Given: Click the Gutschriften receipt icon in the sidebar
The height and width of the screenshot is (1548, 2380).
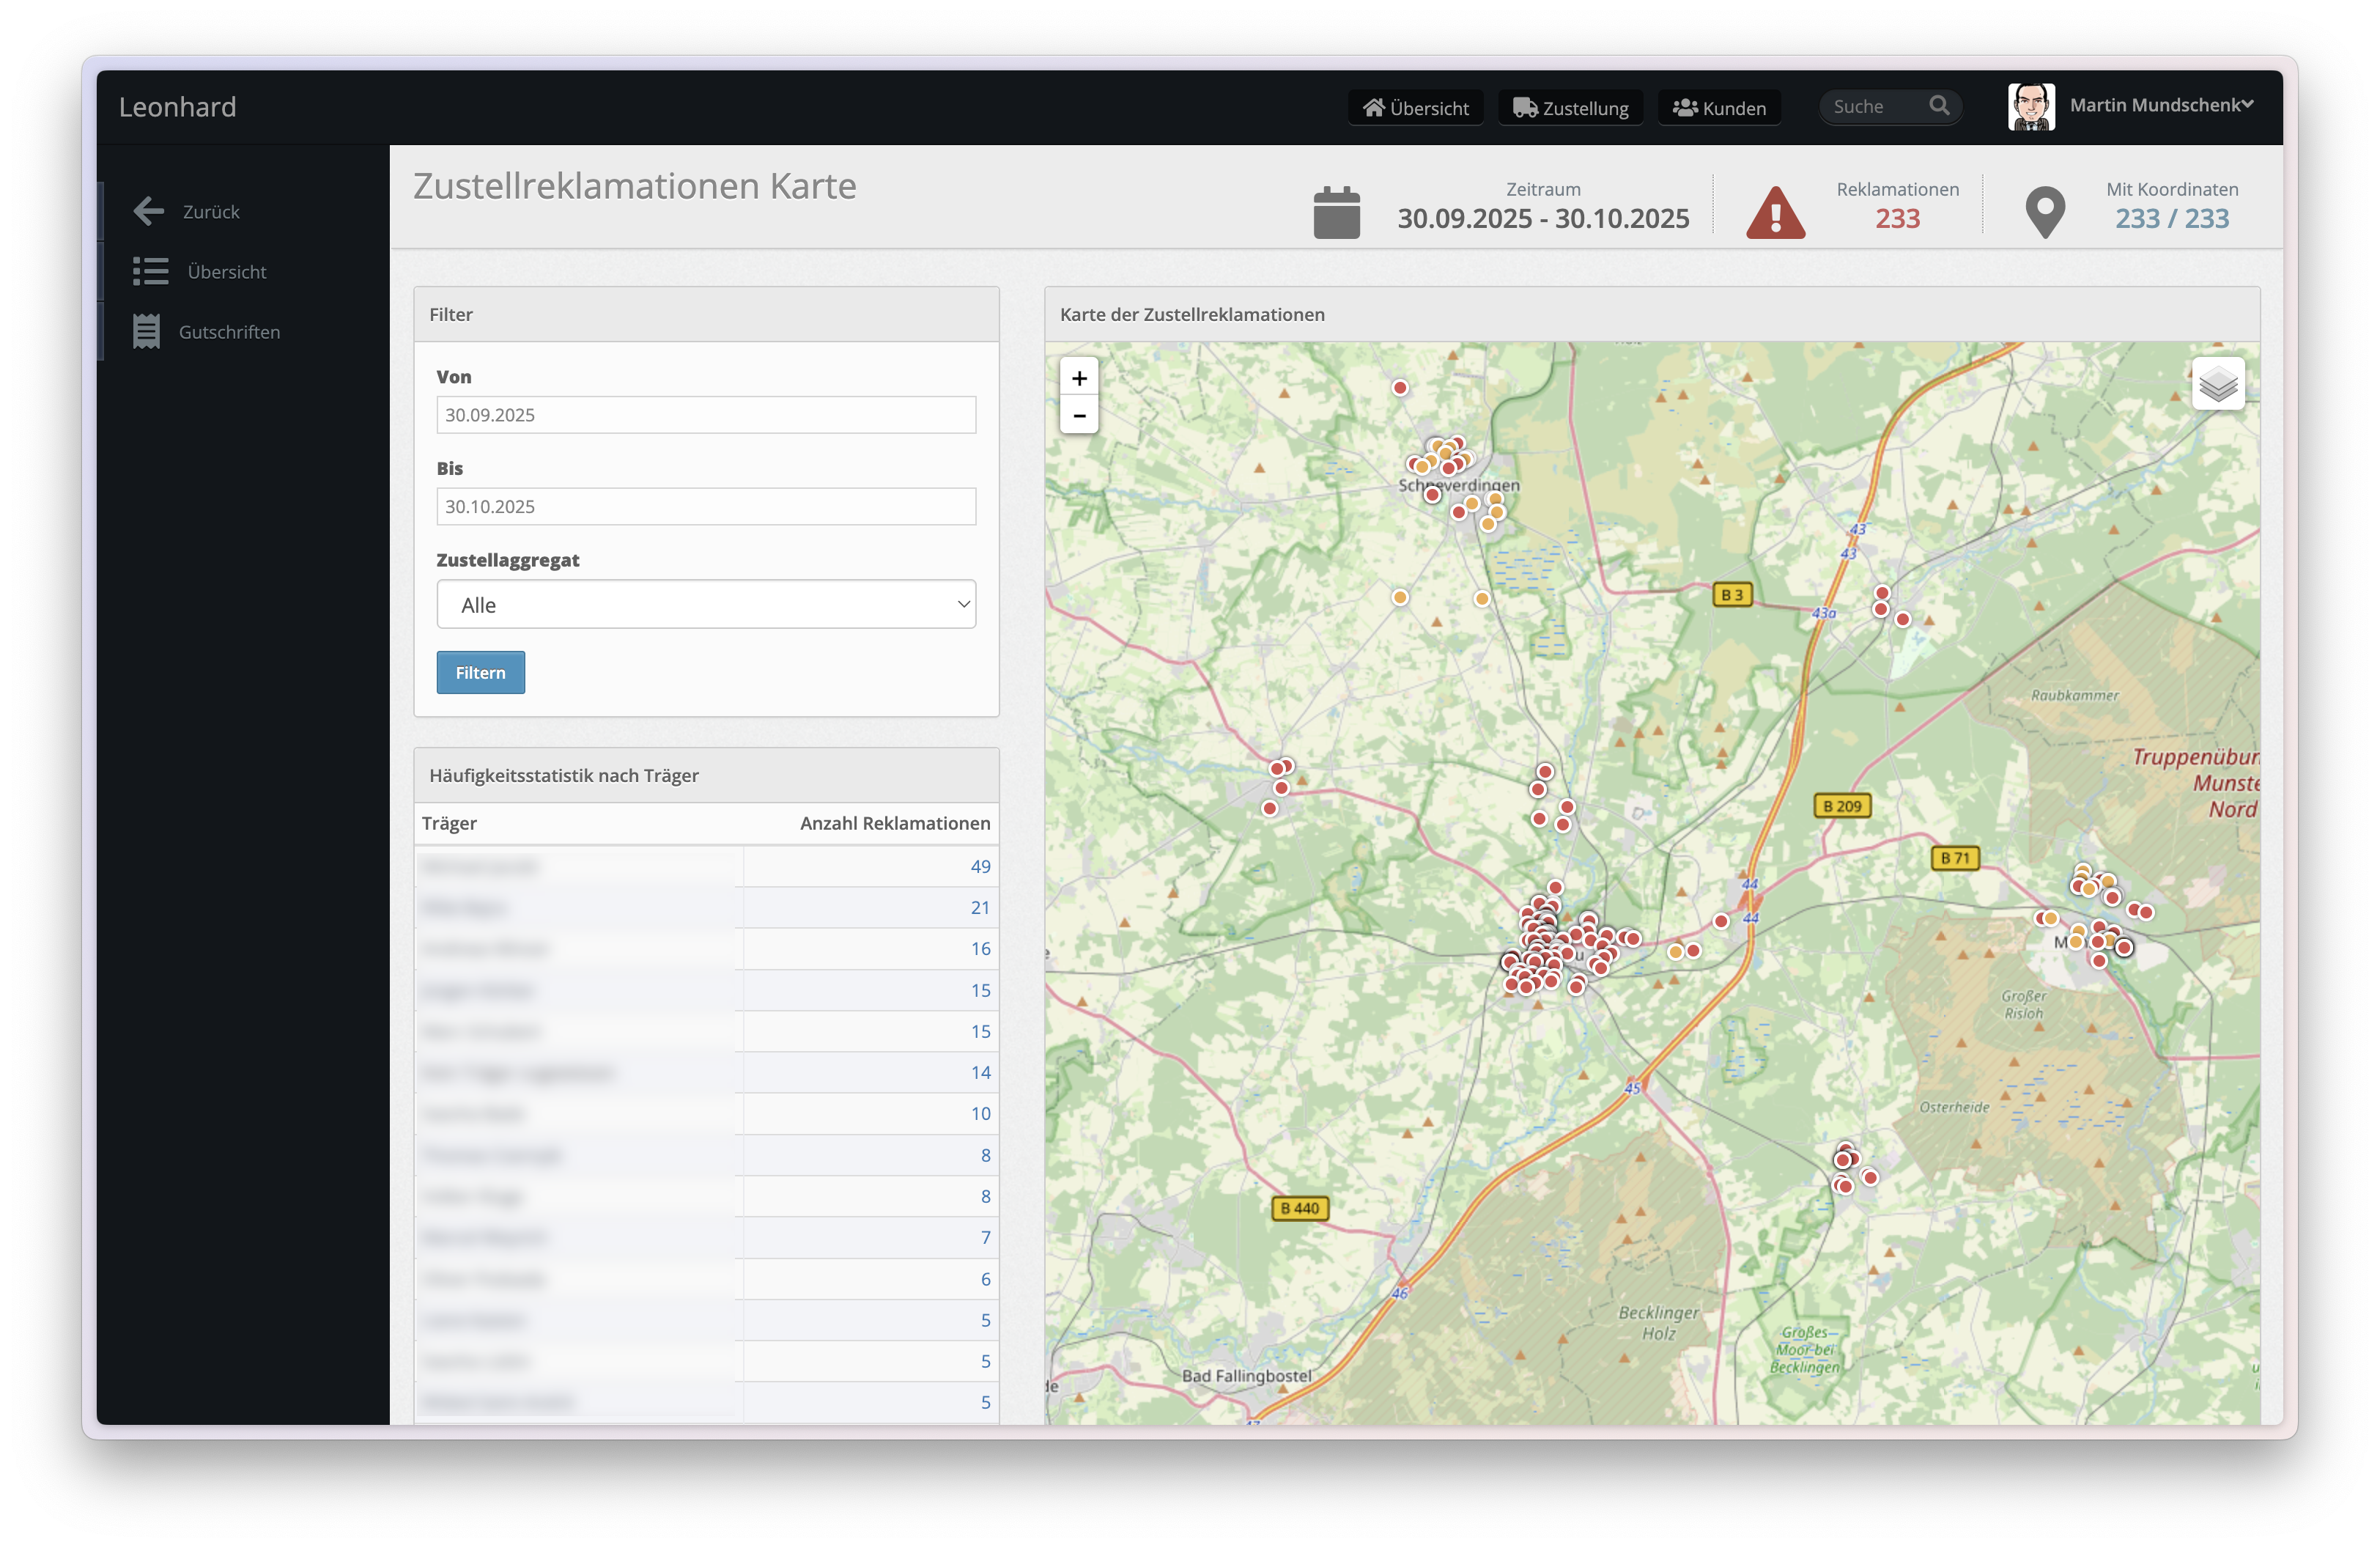Looking at the screenshot, I should pos(147,332).
